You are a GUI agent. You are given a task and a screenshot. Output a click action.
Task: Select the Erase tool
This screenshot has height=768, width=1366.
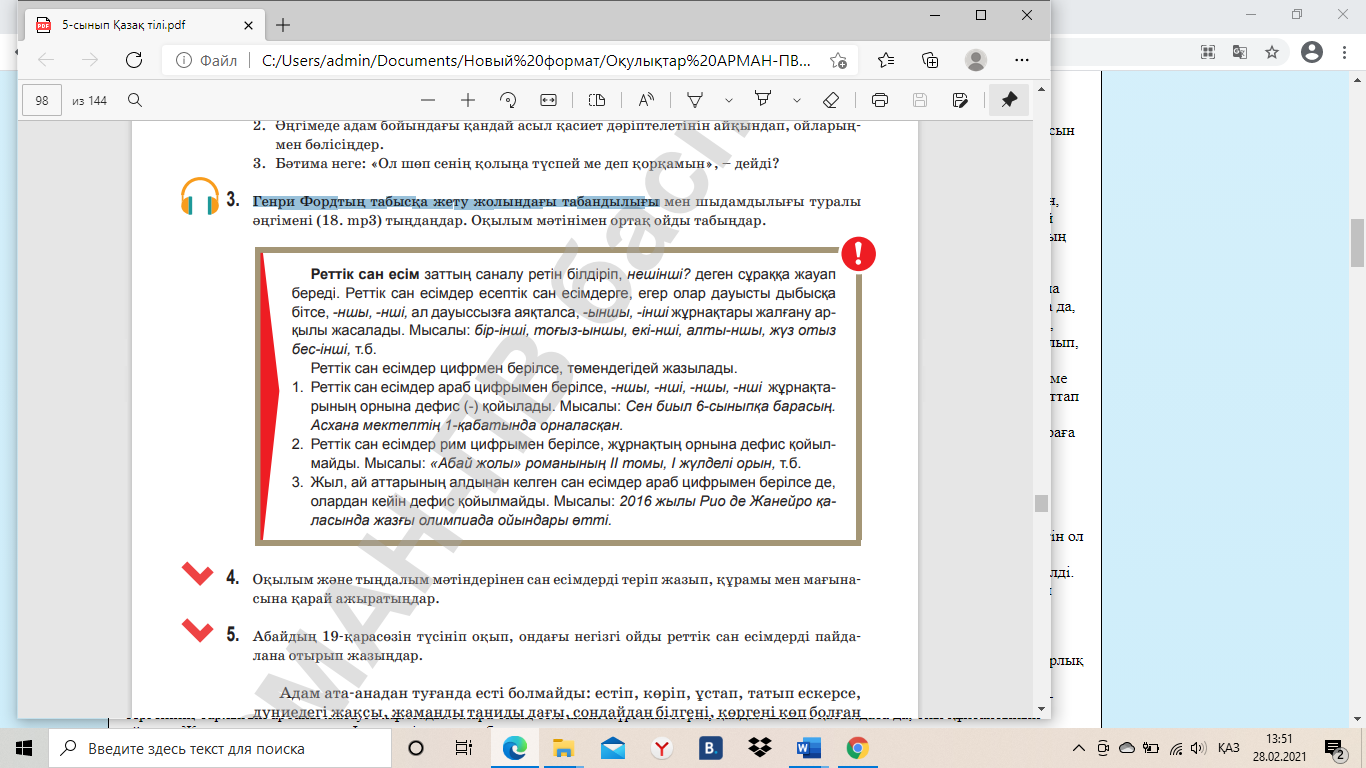point(830,100)
